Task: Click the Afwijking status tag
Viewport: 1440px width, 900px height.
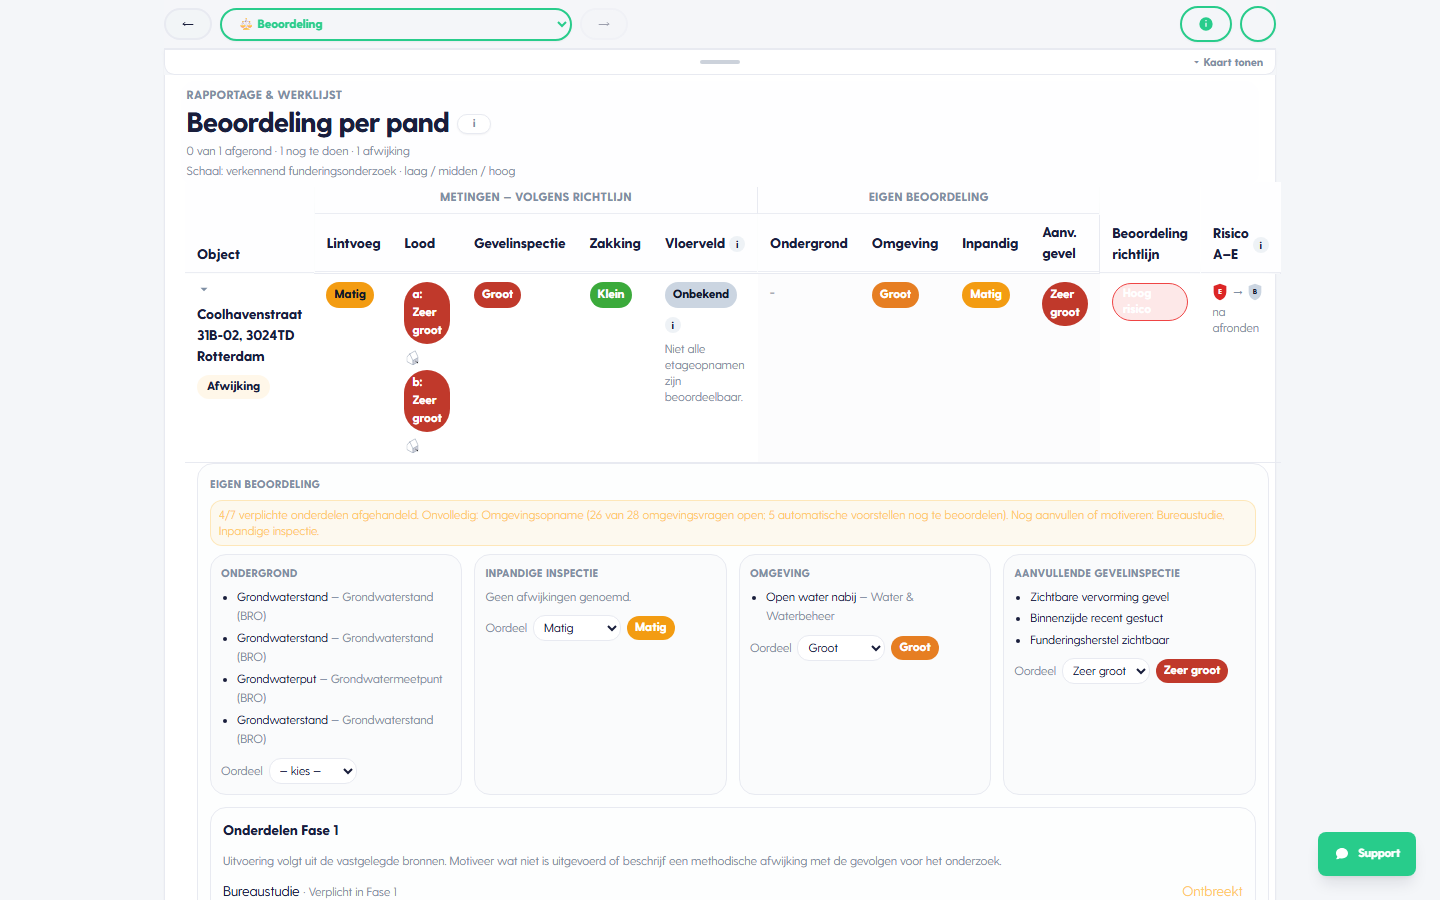Action: coord(234,386)
